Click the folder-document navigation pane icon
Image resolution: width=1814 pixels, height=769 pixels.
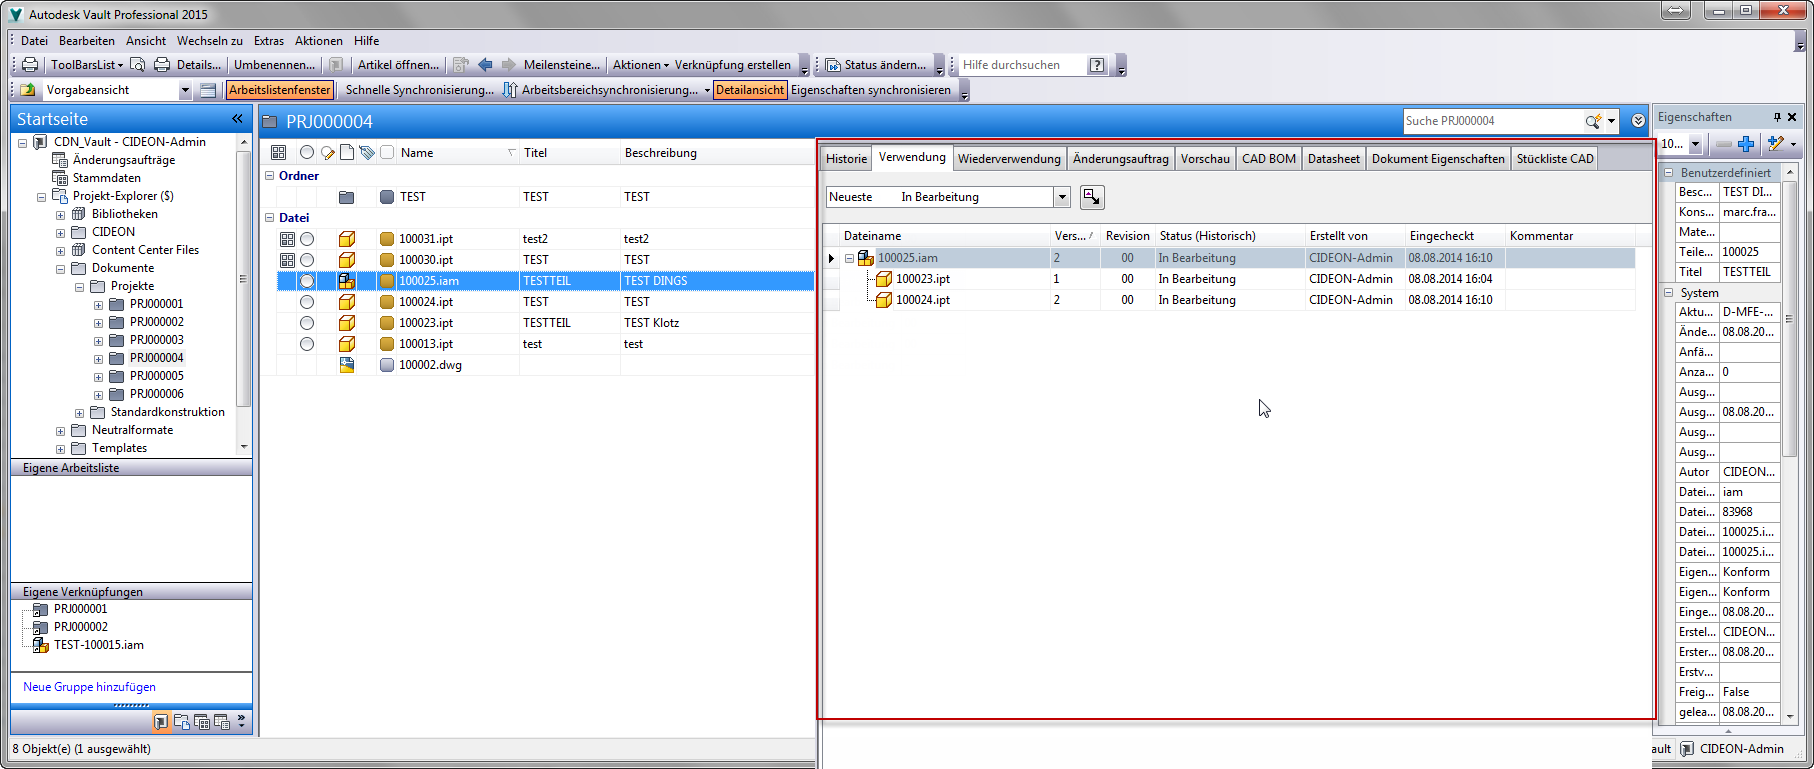(x=182, y=722)
